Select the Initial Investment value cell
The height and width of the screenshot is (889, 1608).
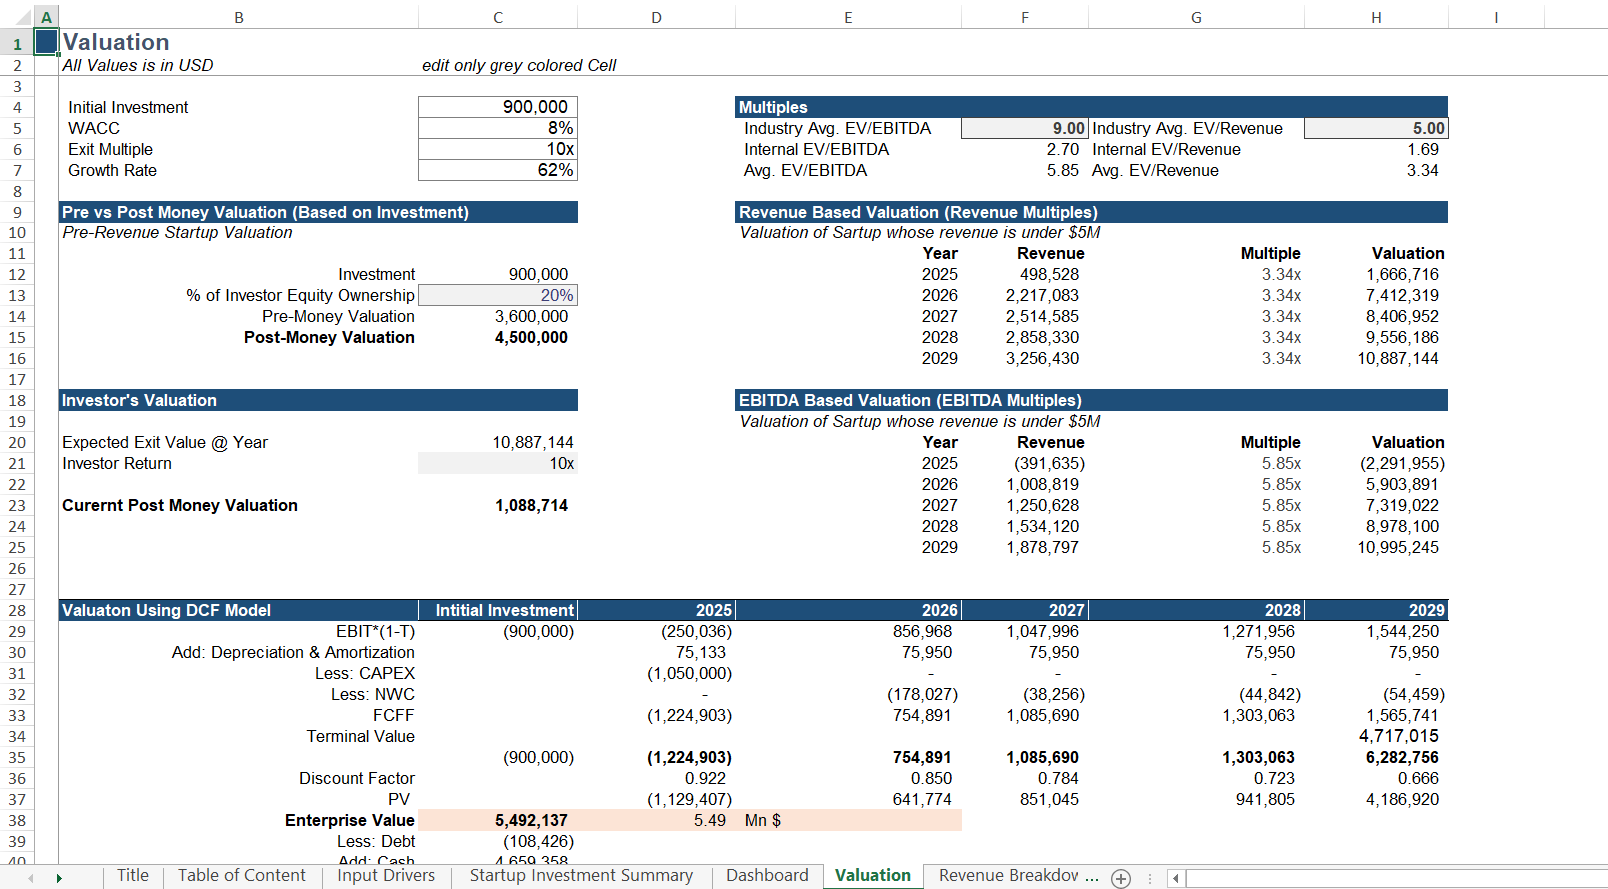coord(498,107)
